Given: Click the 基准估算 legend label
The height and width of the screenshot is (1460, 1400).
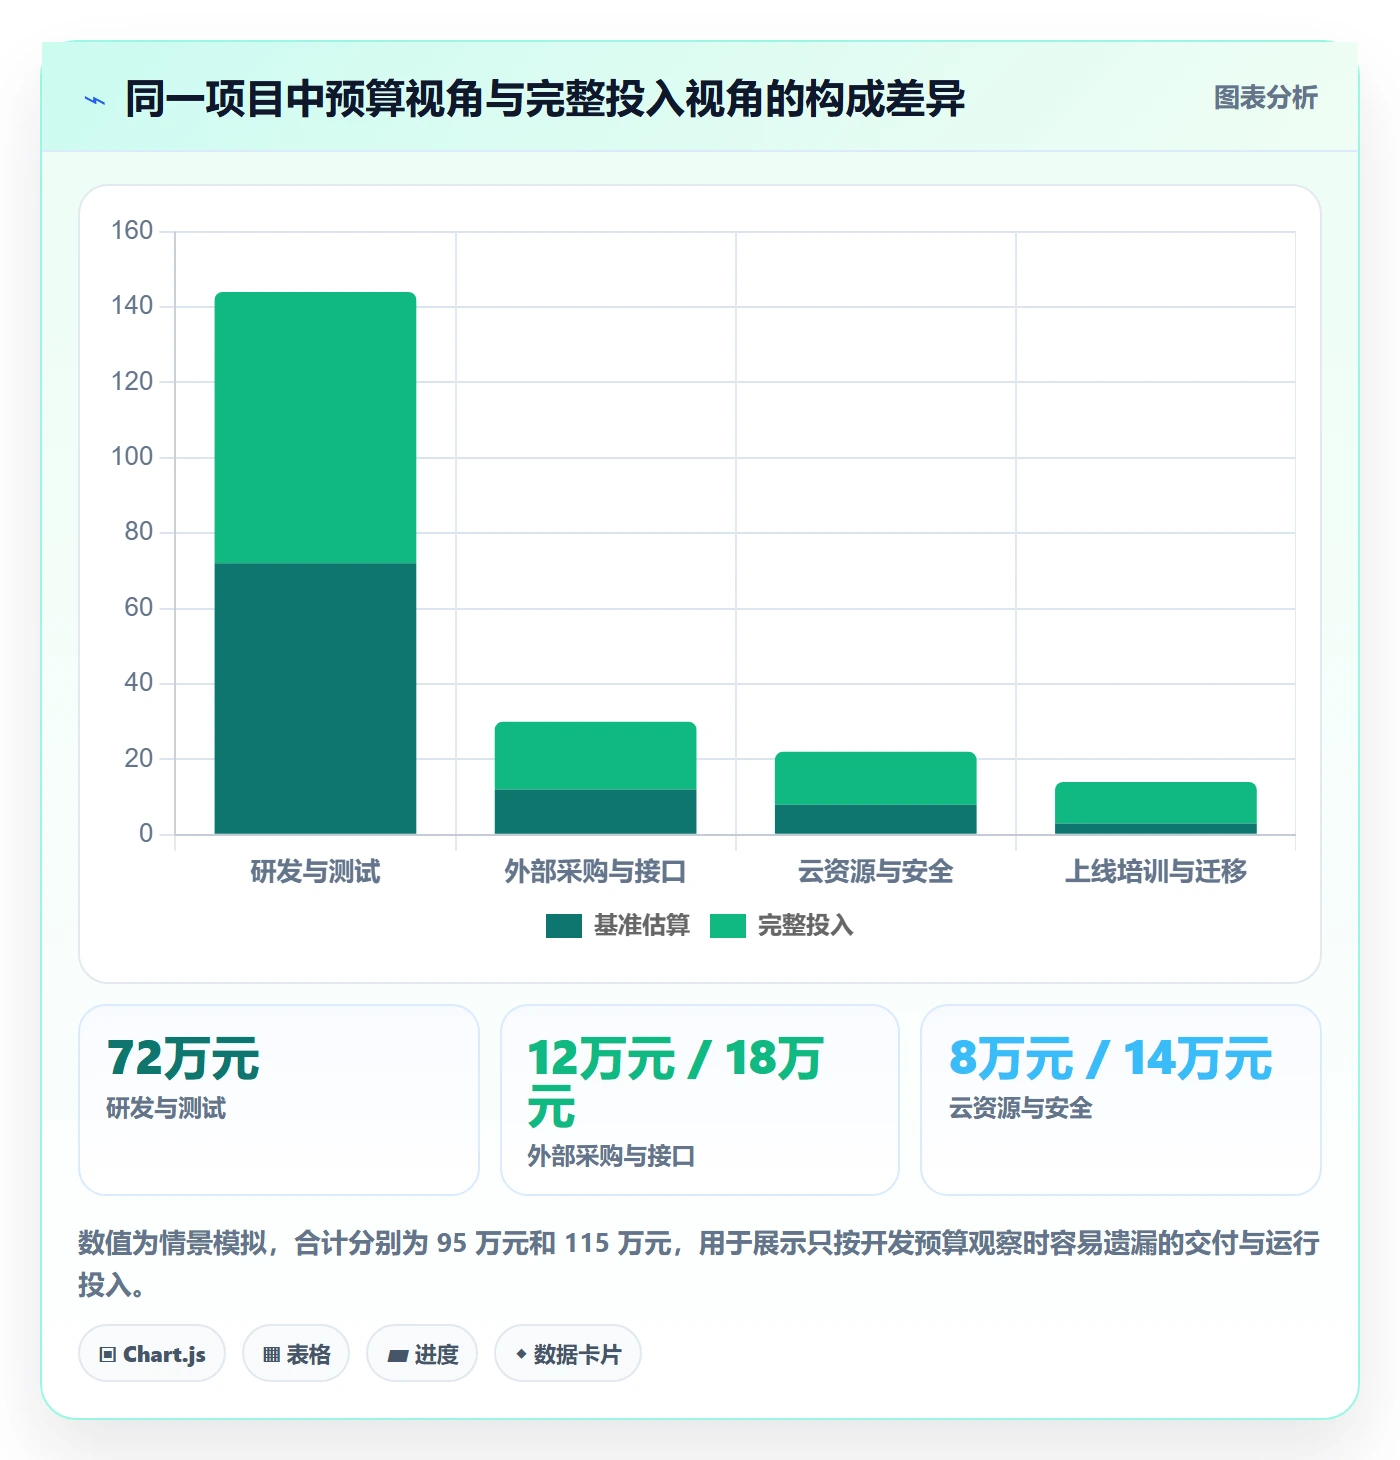Looking at the screenshot, I should click(x=642, y=926).
